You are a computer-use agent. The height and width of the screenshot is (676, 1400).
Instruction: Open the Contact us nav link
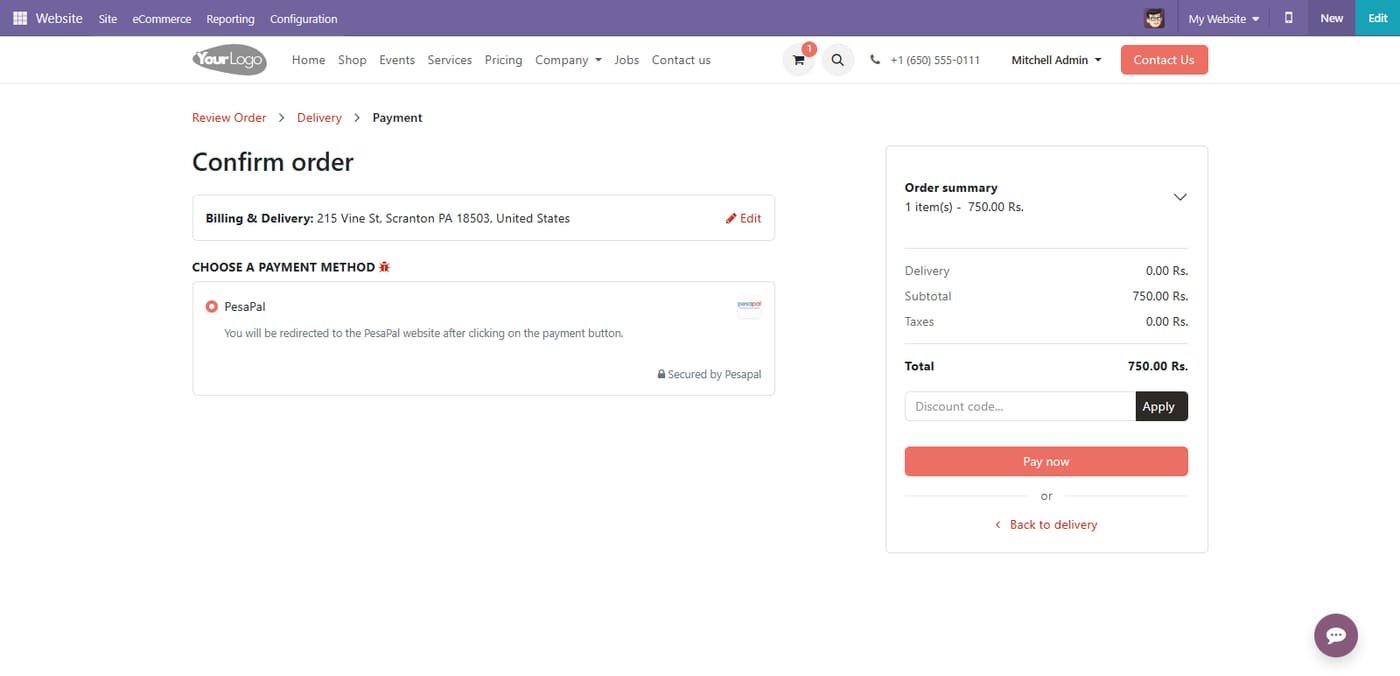click(x=681, y=60)
